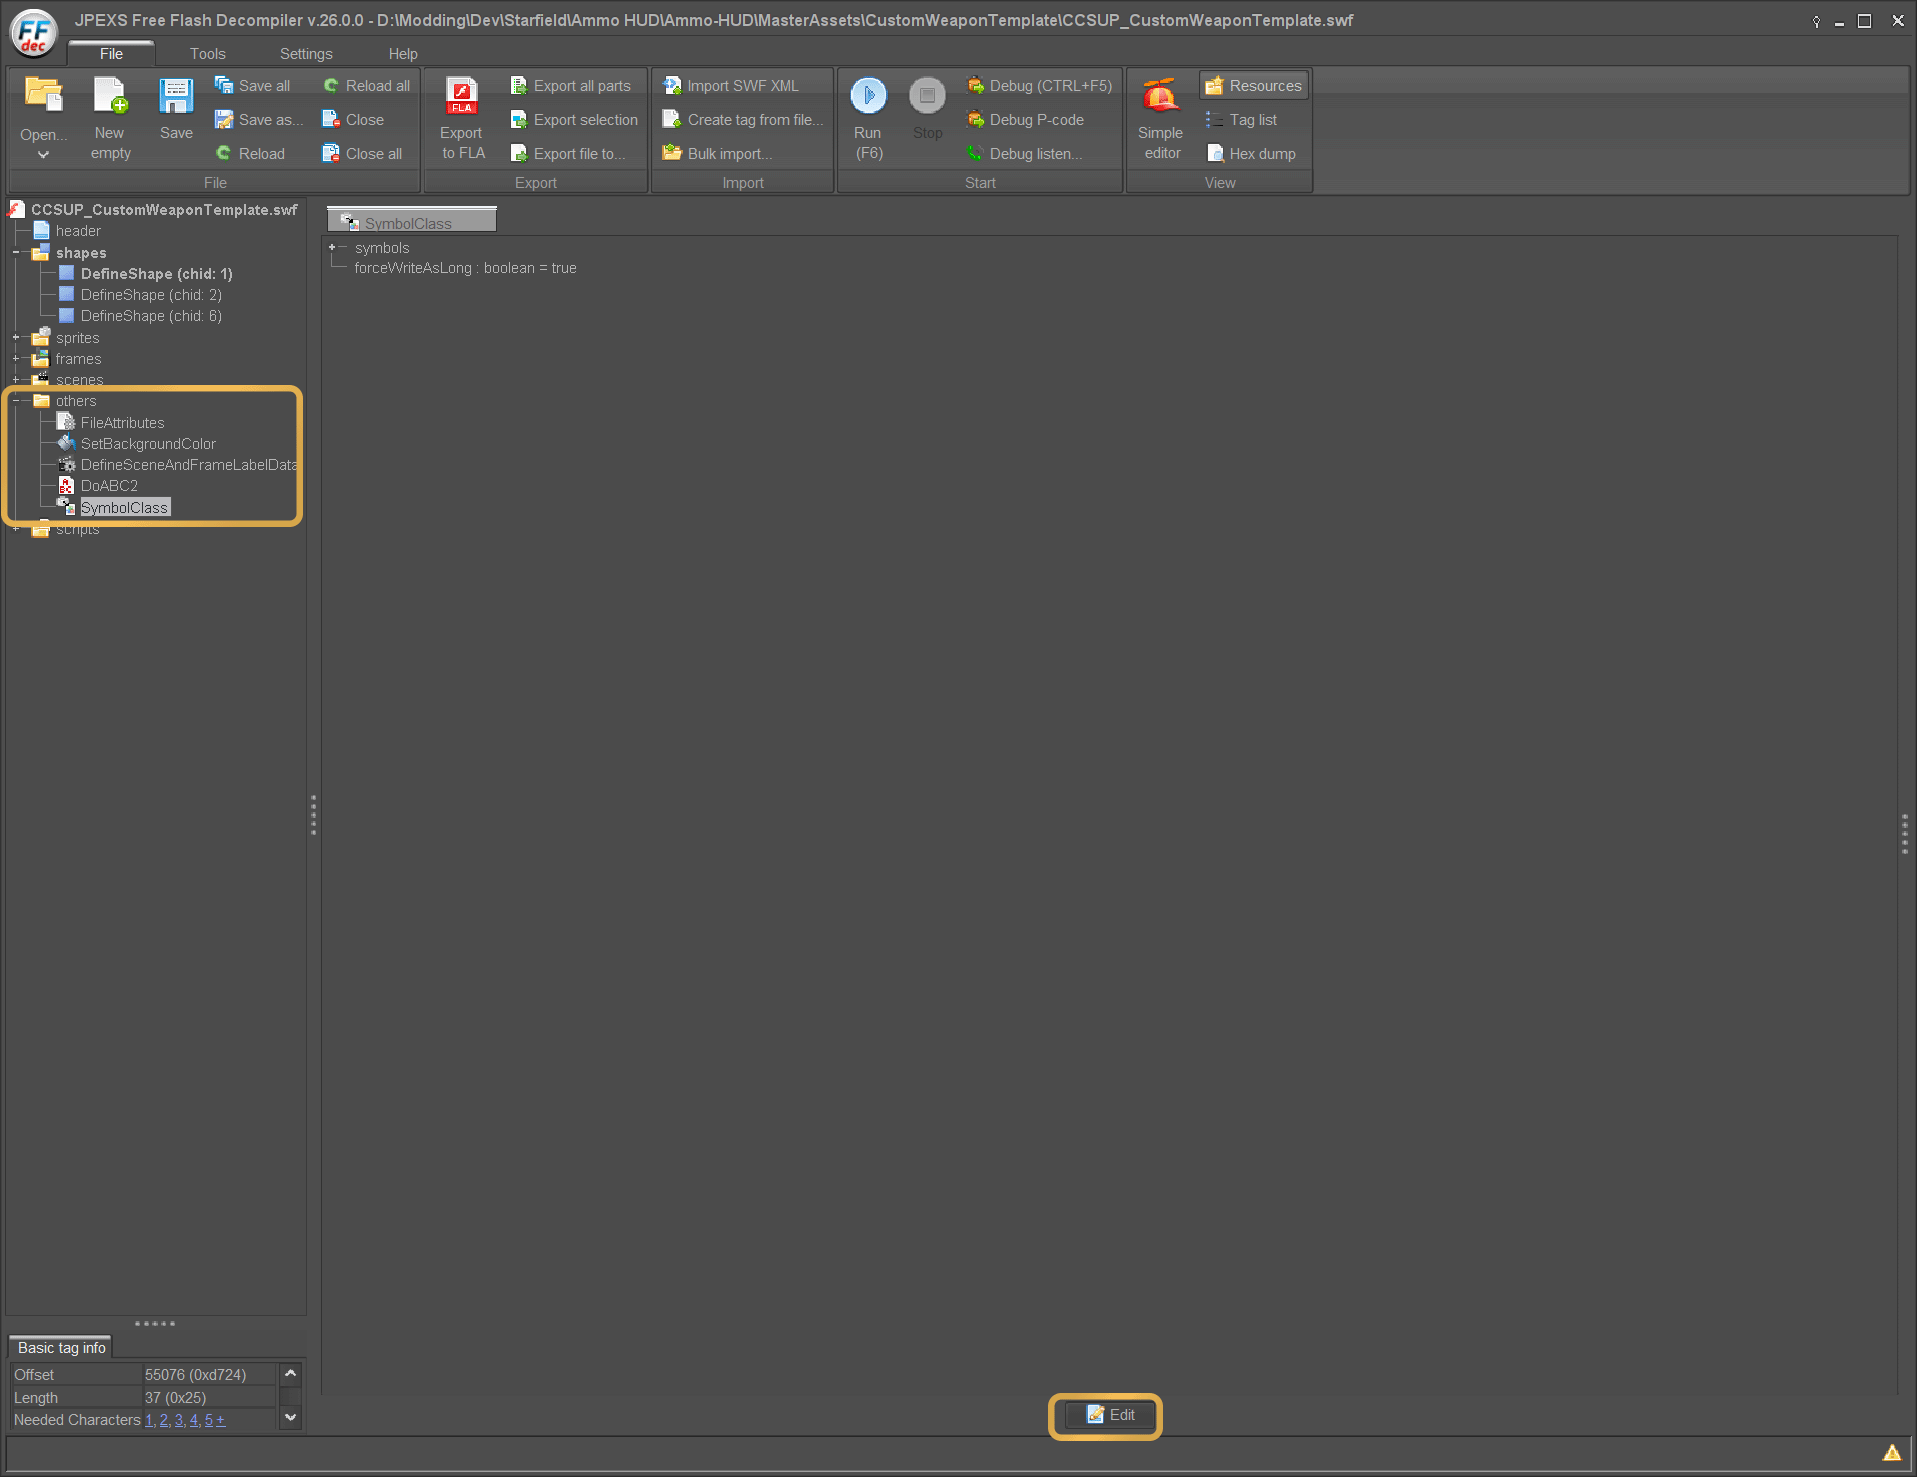The image size is (1917, 1477).
Task: Select the Basic tag info tab
Action: (61, 1348)
